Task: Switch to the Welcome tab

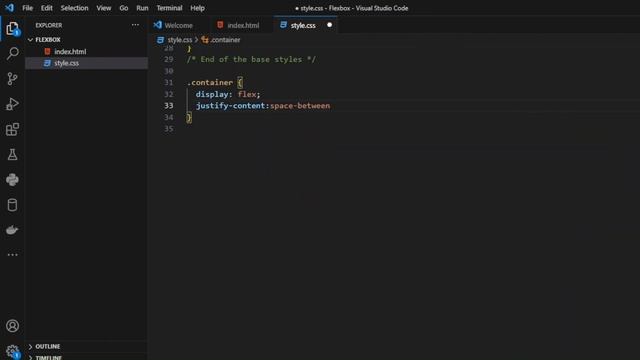Action: pos(179,25)
